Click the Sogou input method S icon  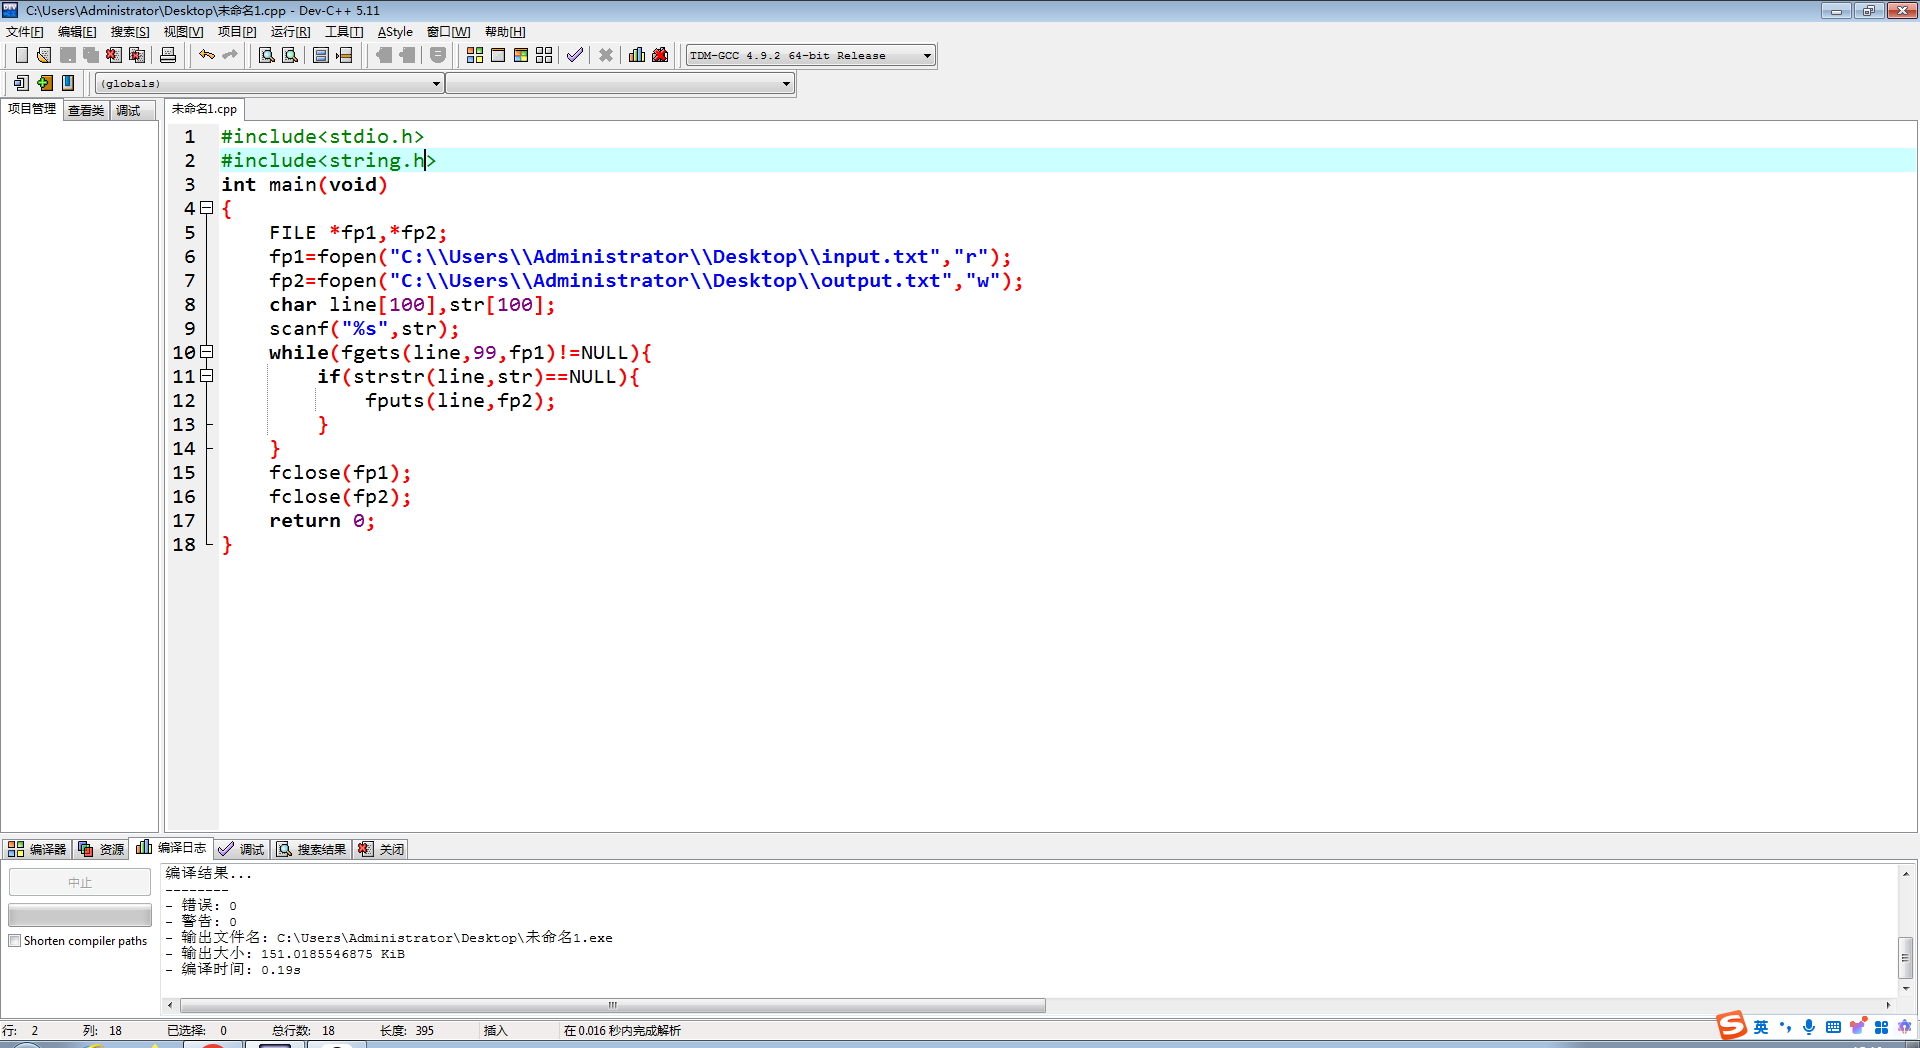tap(1731, 1026)
